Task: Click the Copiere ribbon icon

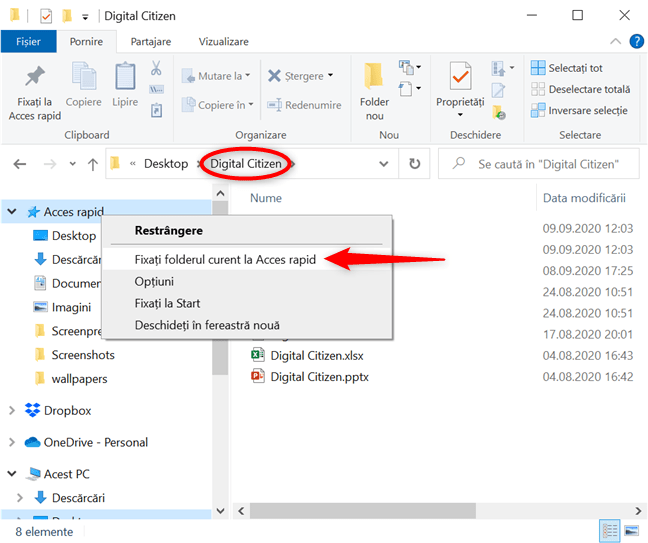Action: point(84,76)
